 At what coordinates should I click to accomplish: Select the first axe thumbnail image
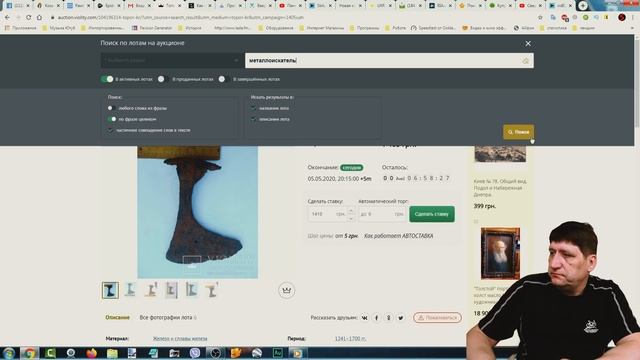(110, 290)
